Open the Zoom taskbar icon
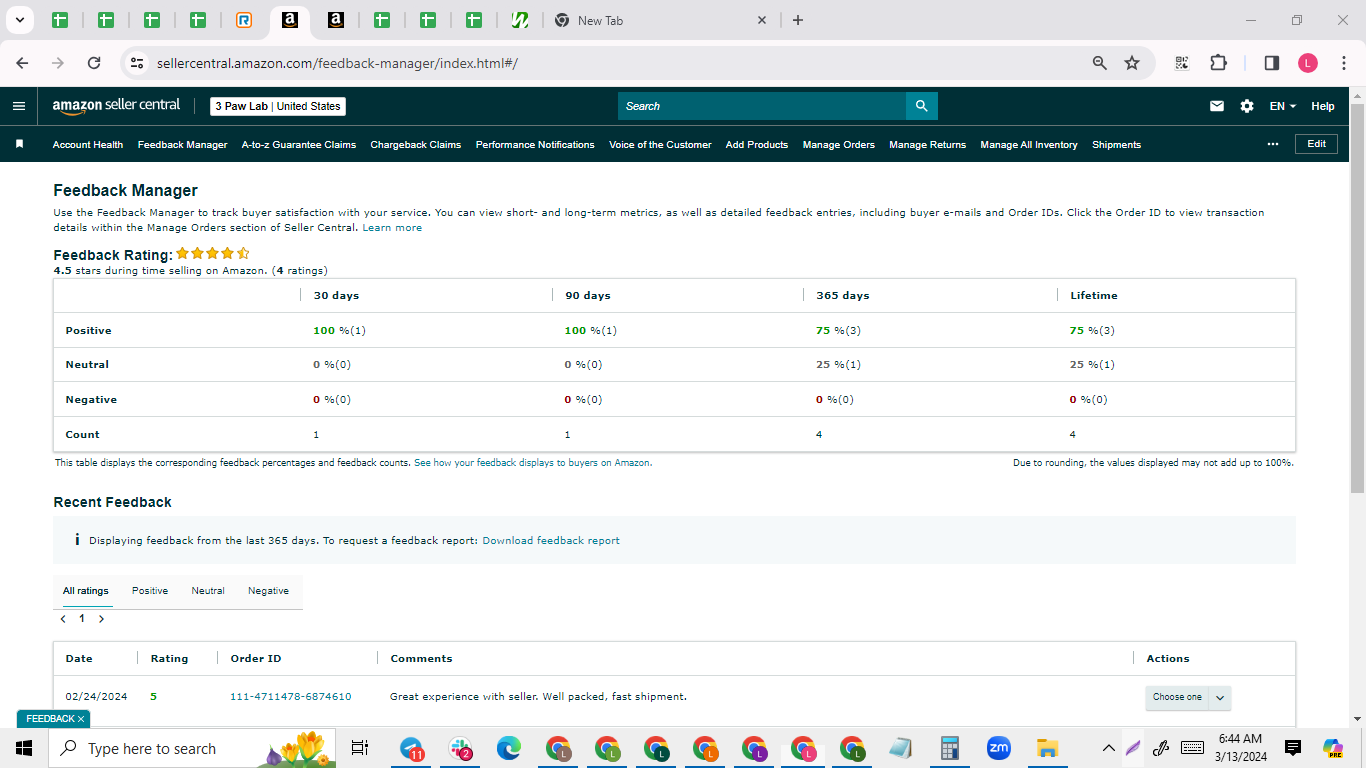Screen dimensions: 1366x768 click(998, 748)
